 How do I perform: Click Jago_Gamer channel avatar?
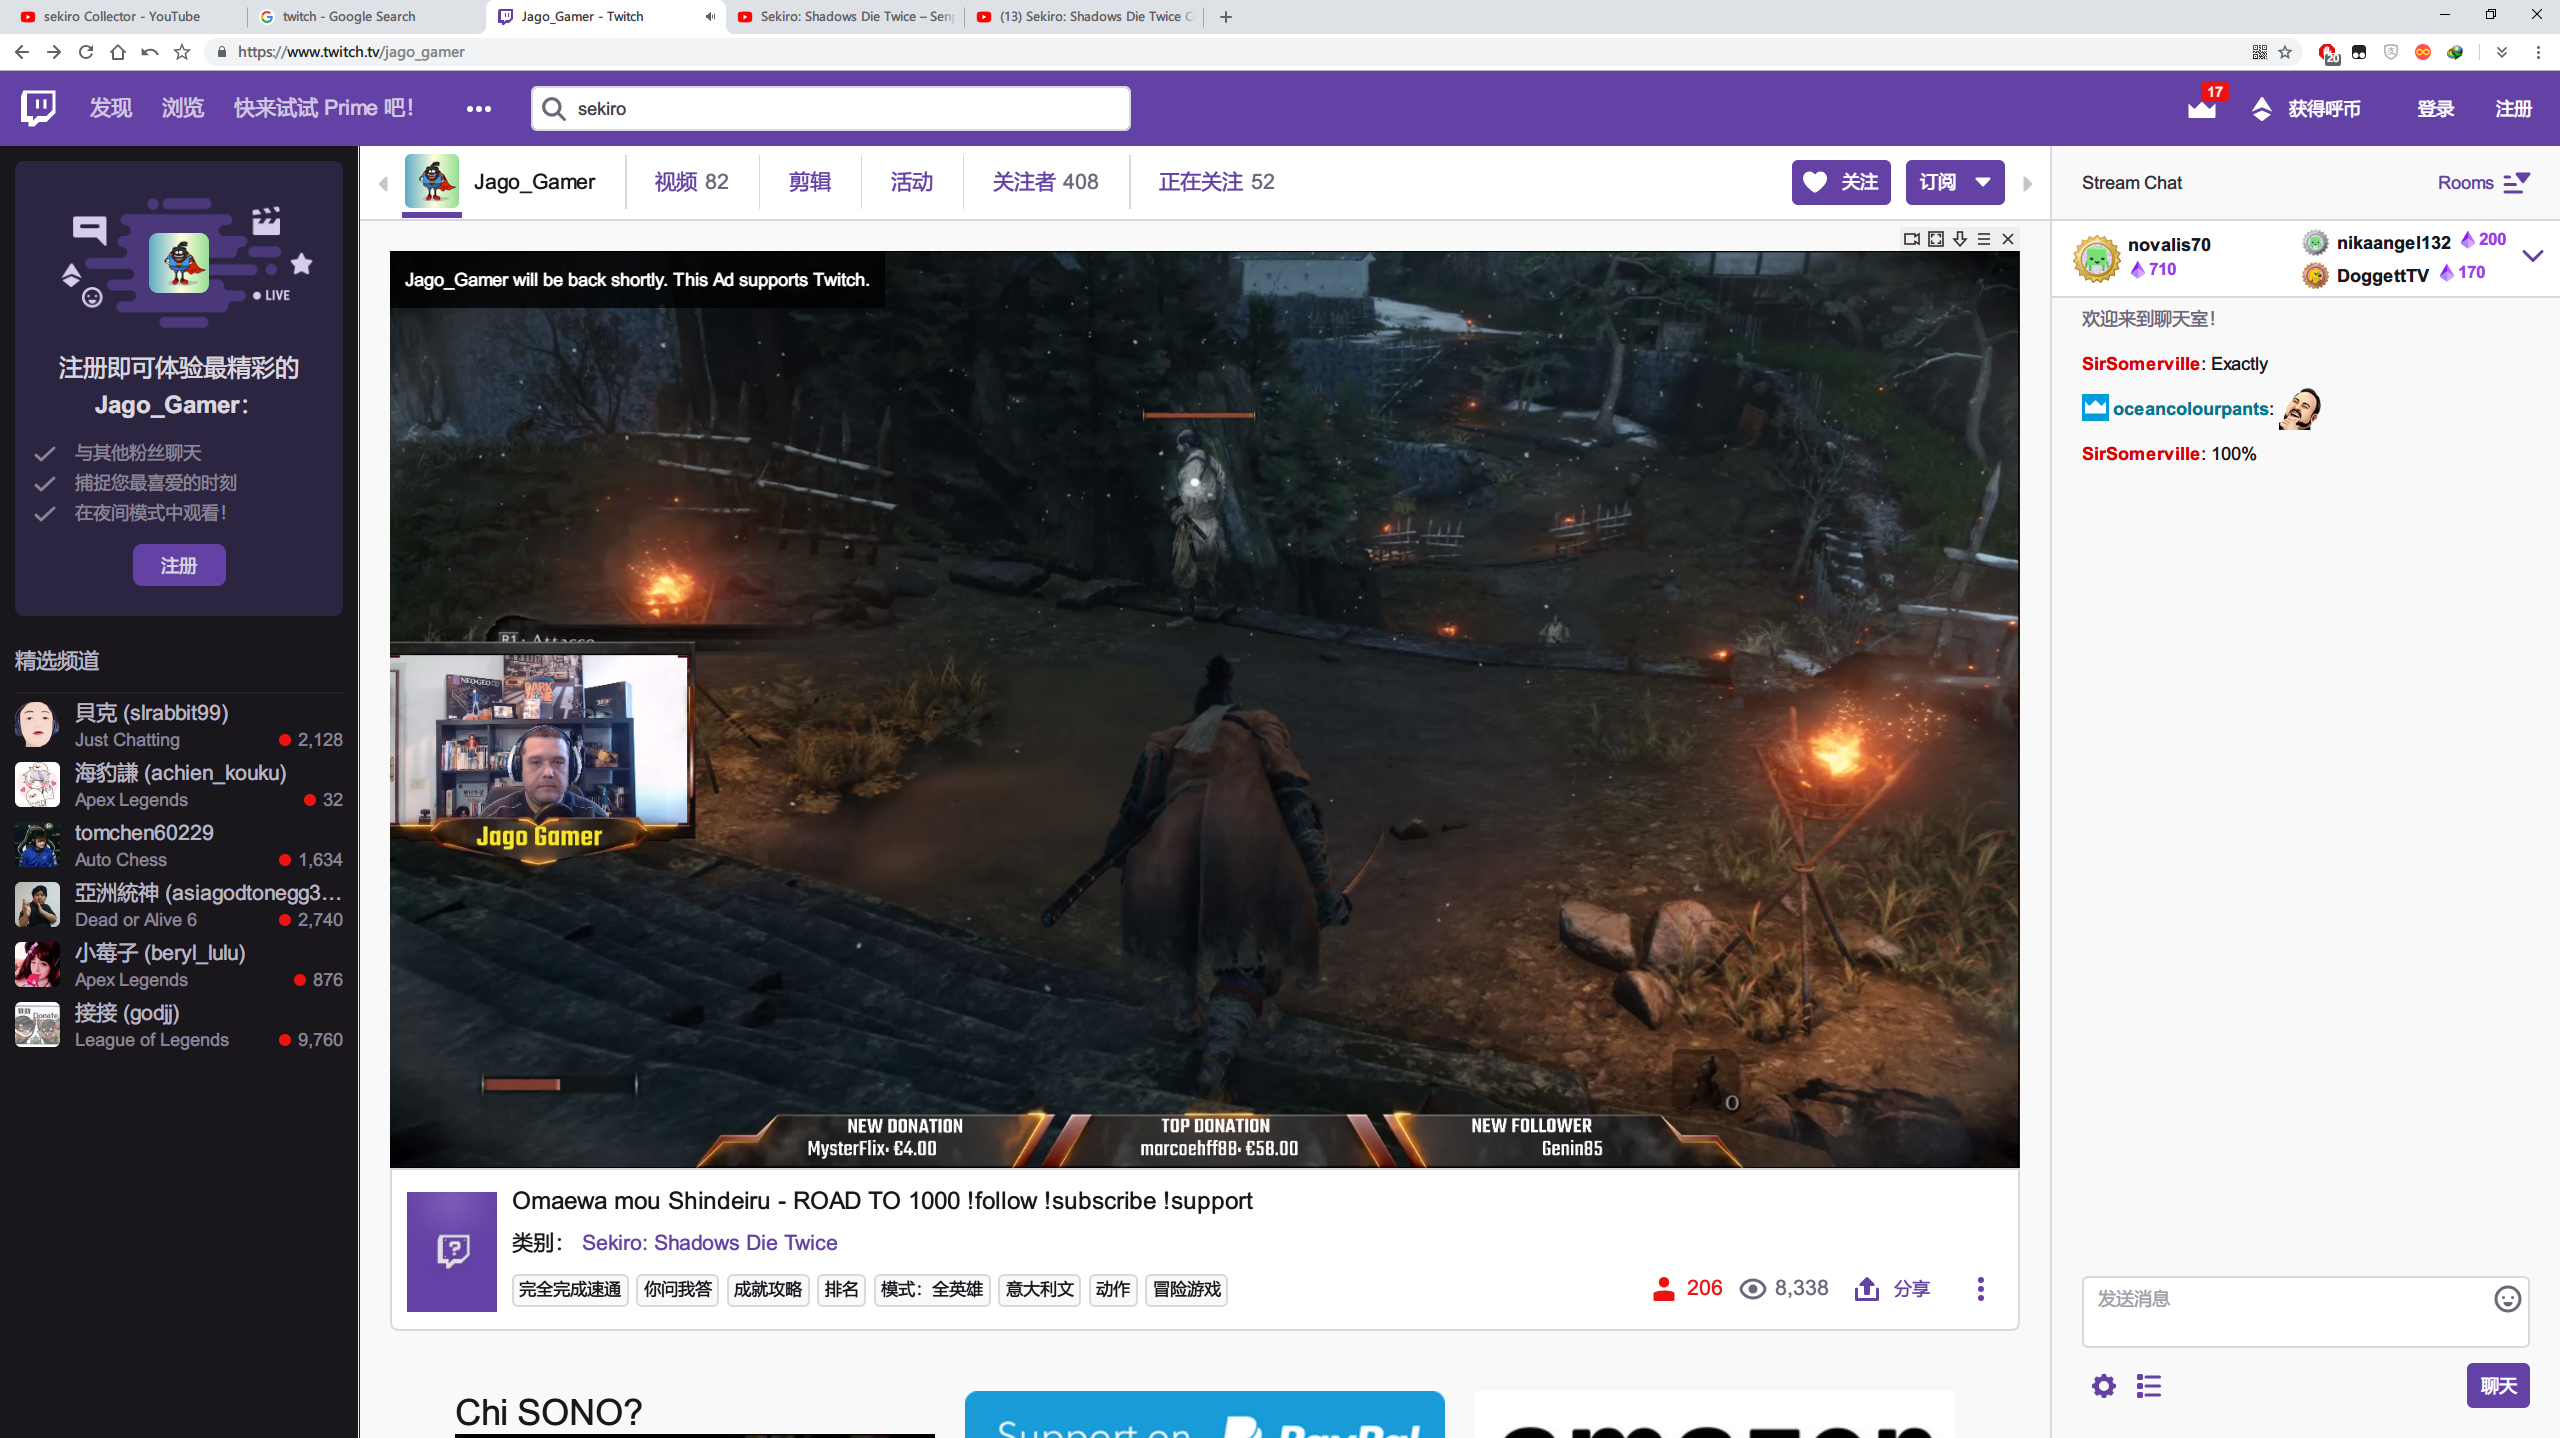click(x=432, y=181)
